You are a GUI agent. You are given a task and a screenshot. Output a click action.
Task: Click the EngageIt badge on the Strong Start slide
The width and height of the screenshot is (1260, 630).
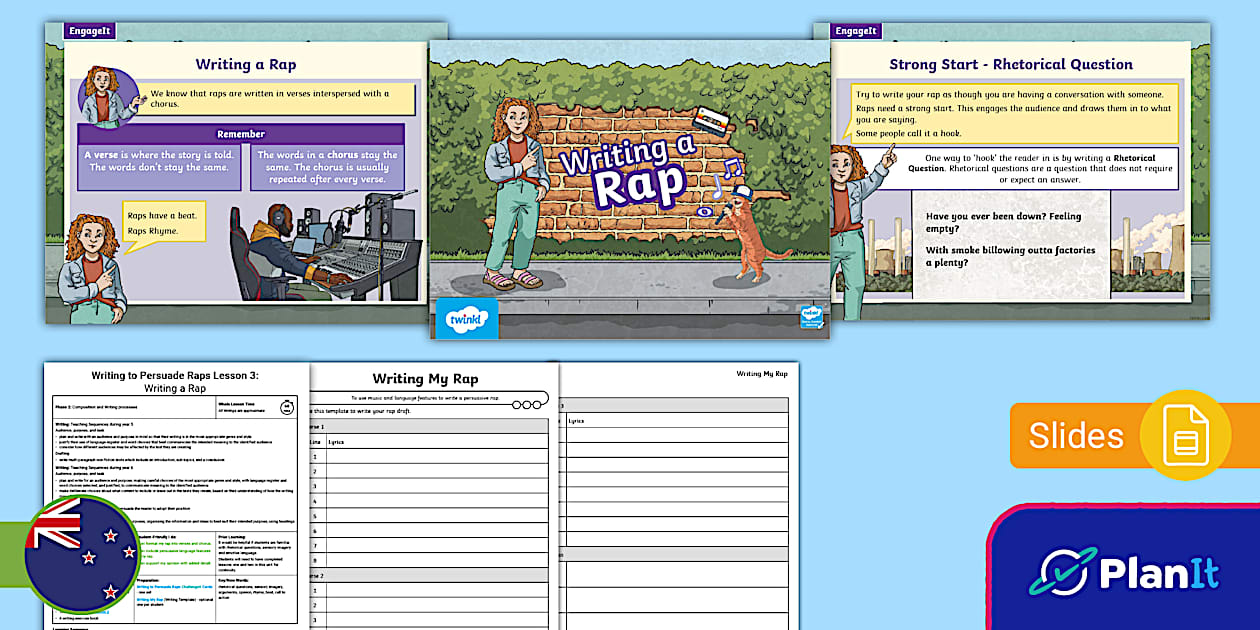click(854, 31)
